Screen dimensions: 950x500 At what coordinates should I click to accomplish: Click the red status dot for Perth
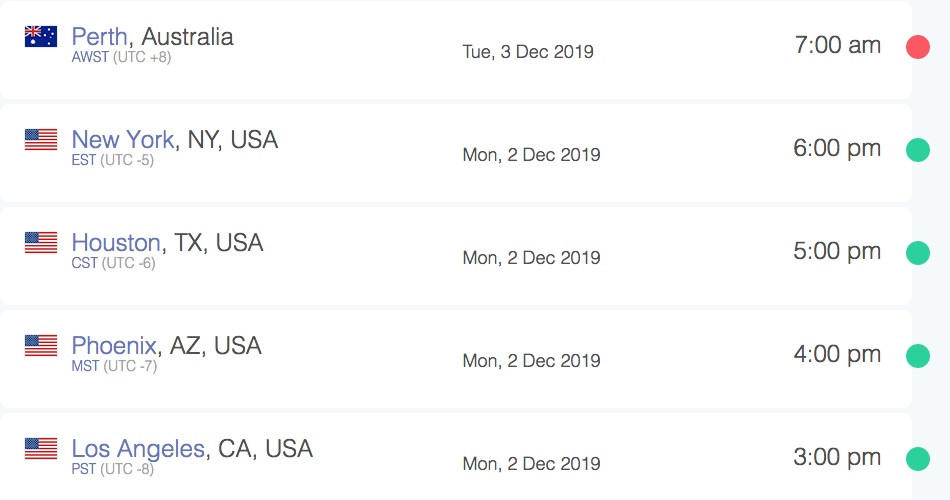pyautogui.click(x=918, y=47)
